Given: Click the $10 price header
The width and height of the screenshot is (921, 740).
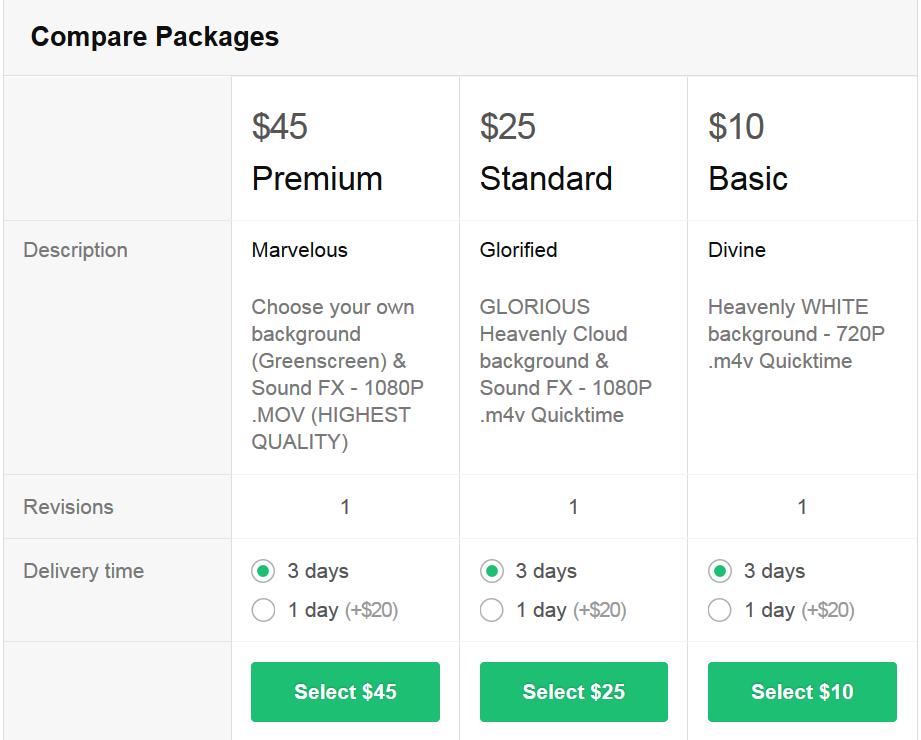Looking at the screenshot, I should 736,127.
